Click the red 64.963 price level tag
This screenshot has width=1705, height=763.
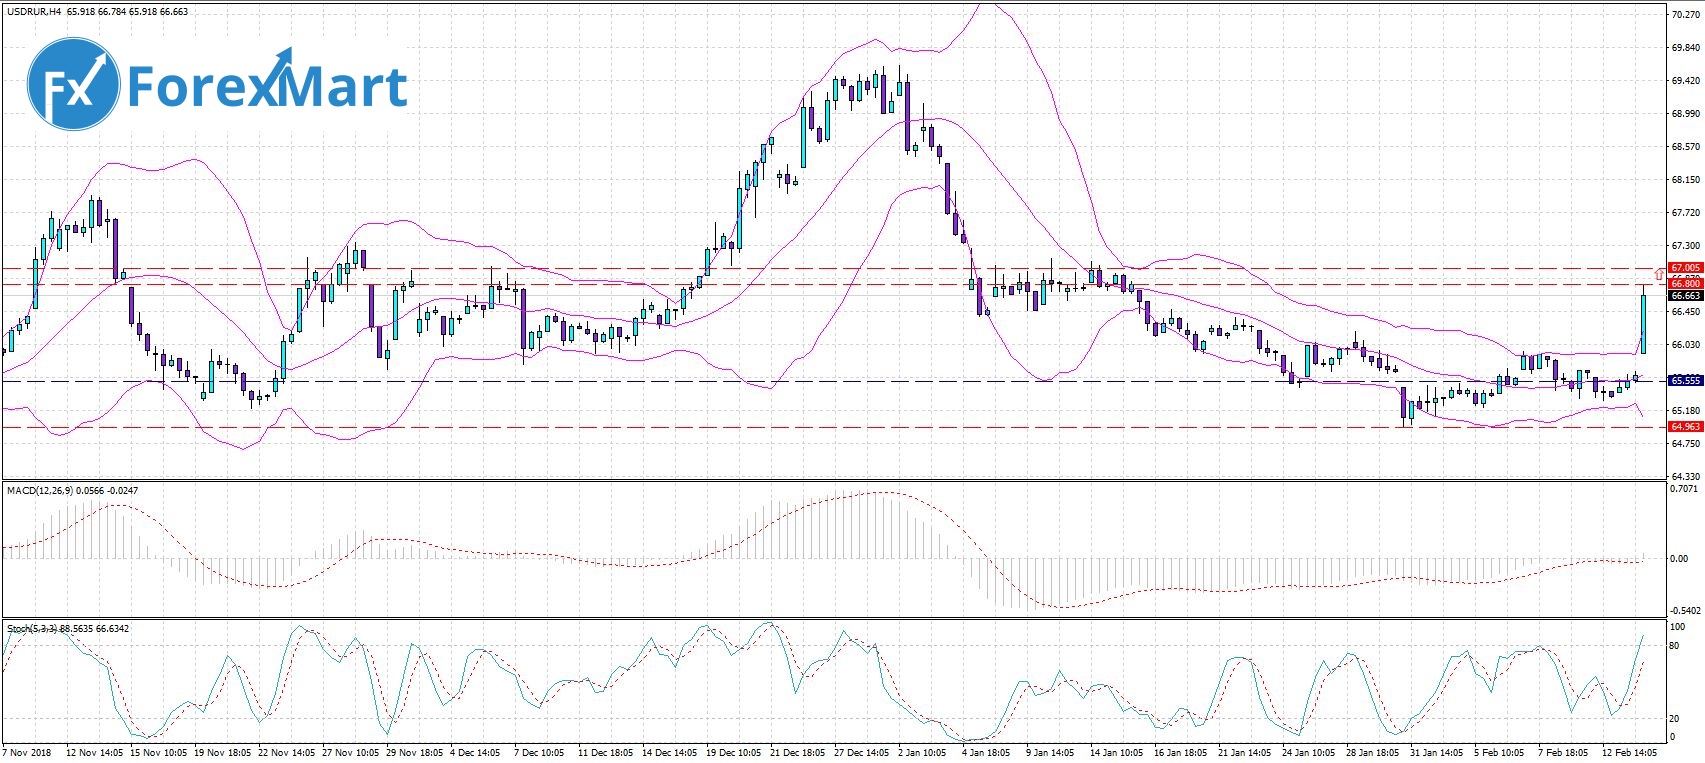click(x=1685, y=427)
